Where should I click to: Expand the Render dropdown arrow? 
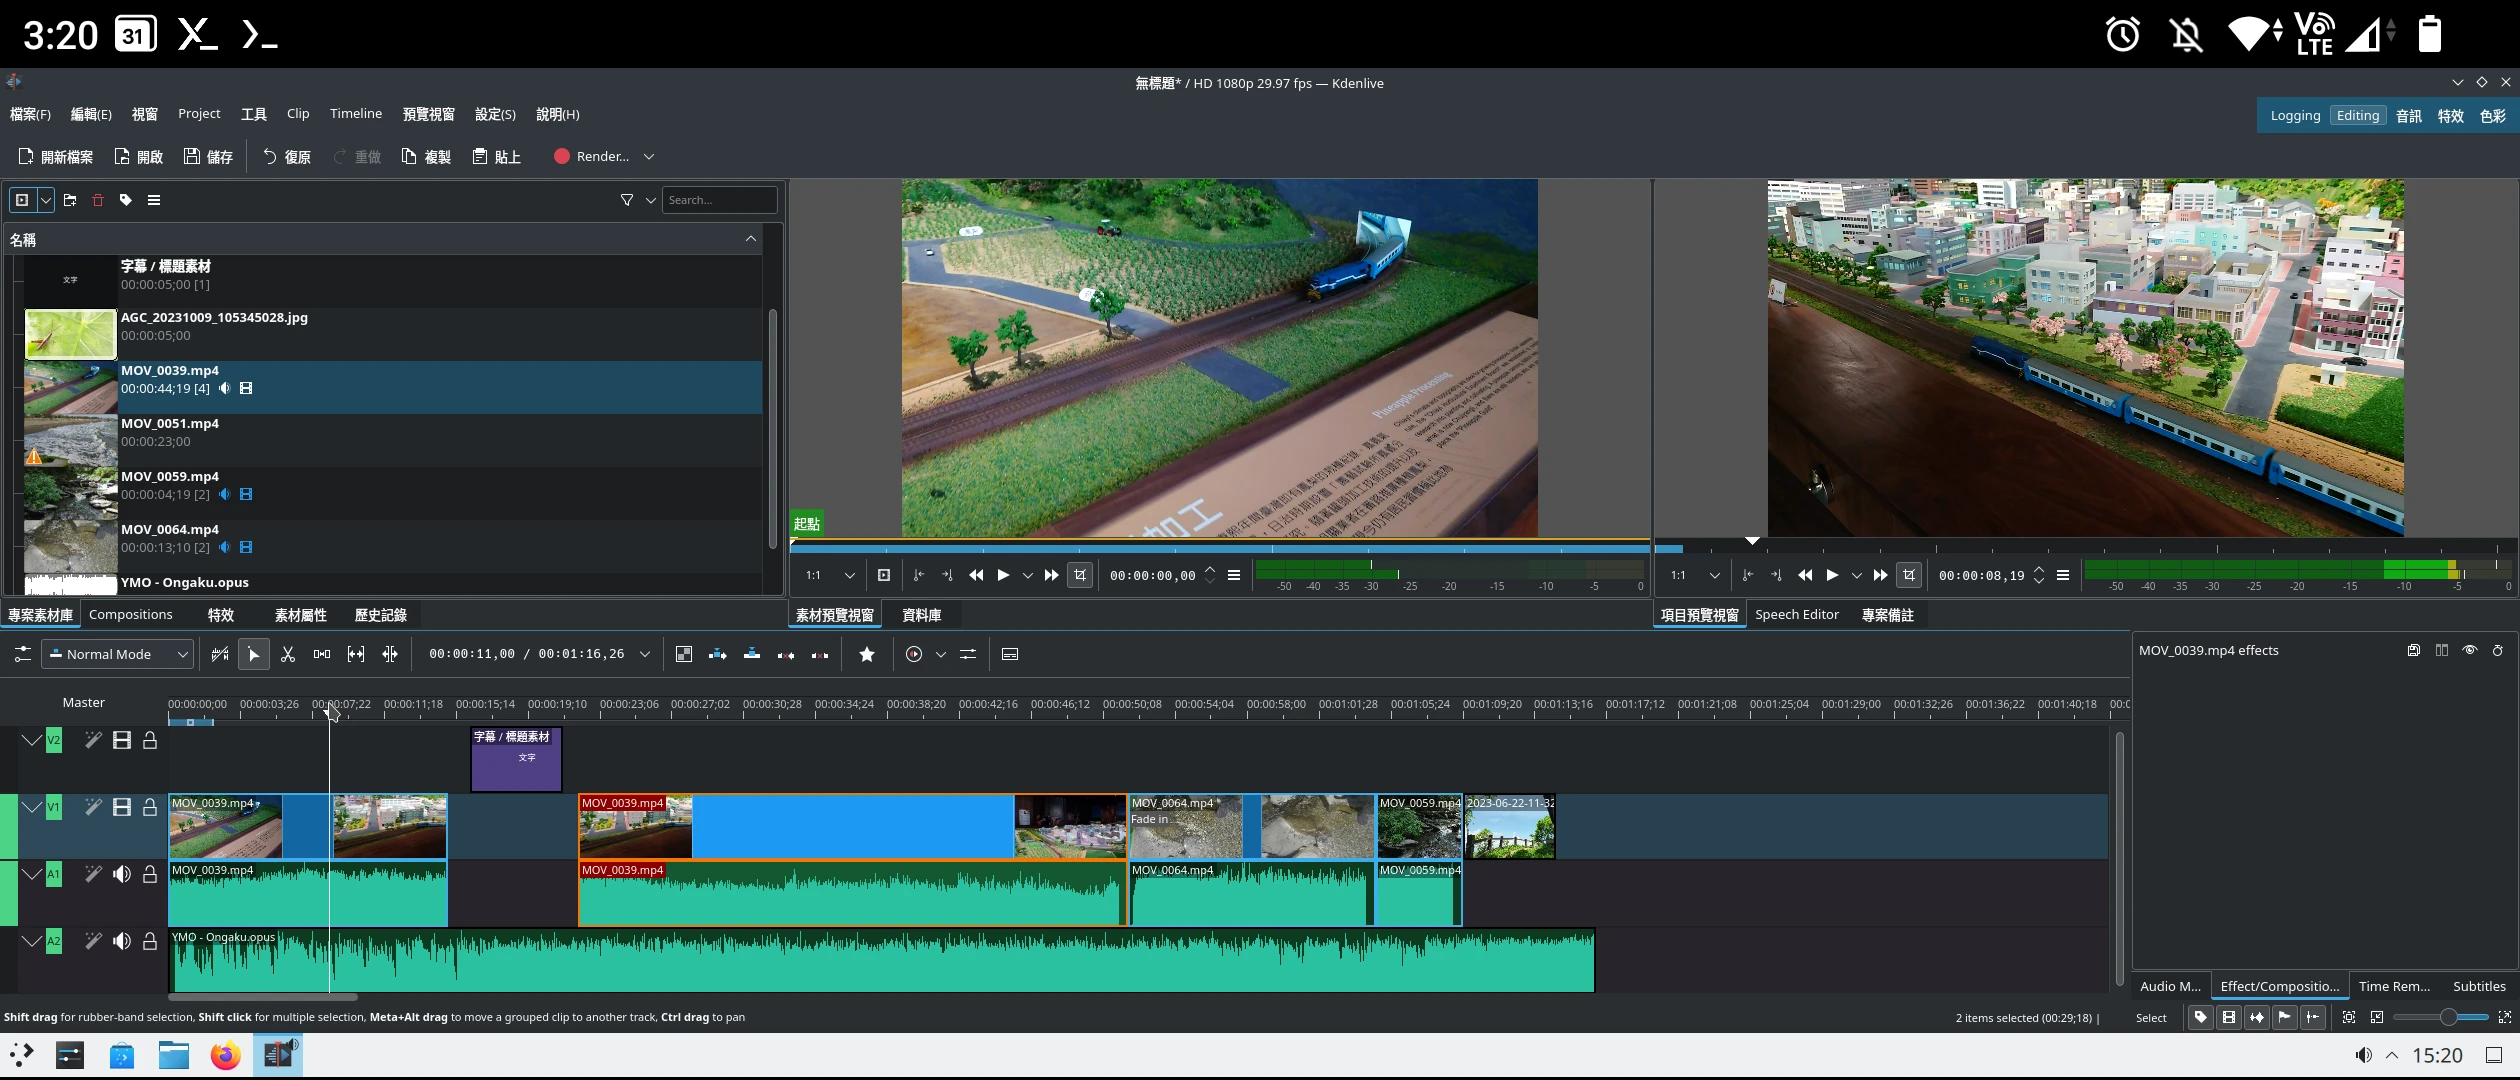point(649,157)
